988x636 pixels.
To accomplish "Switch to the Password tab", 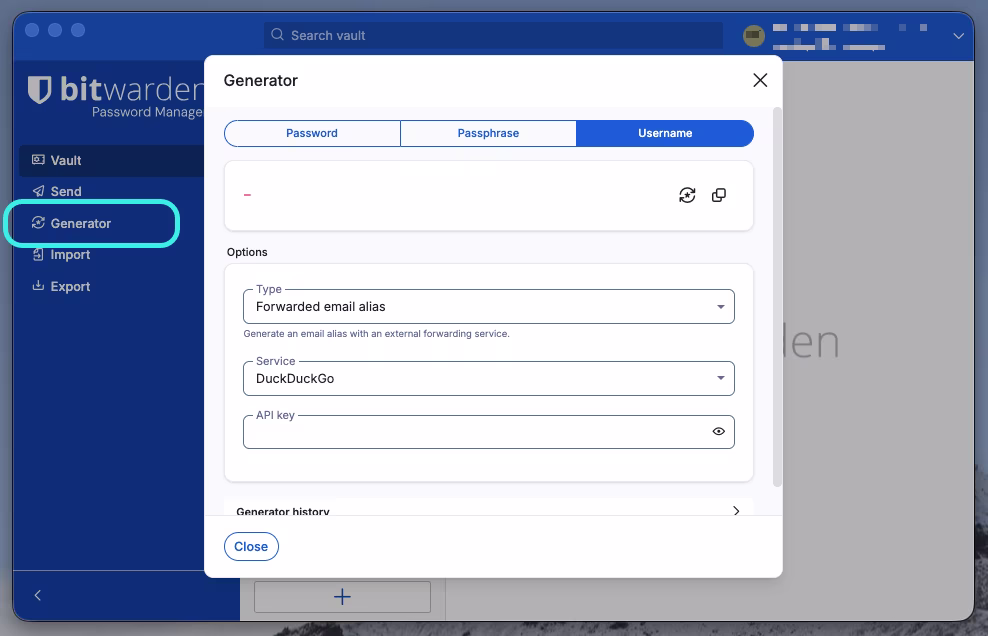I will [x=312, y=133].
